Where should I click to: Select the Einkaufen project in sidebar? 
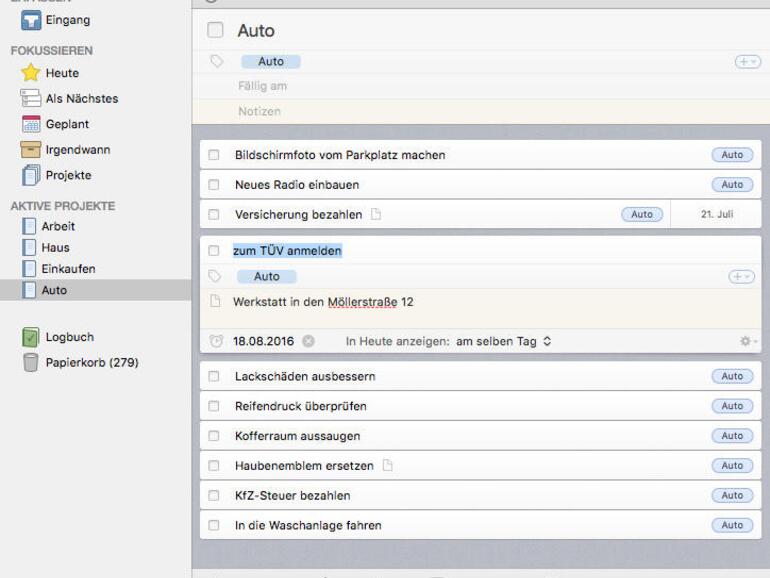pyautogui.click(x=68, y=269)
